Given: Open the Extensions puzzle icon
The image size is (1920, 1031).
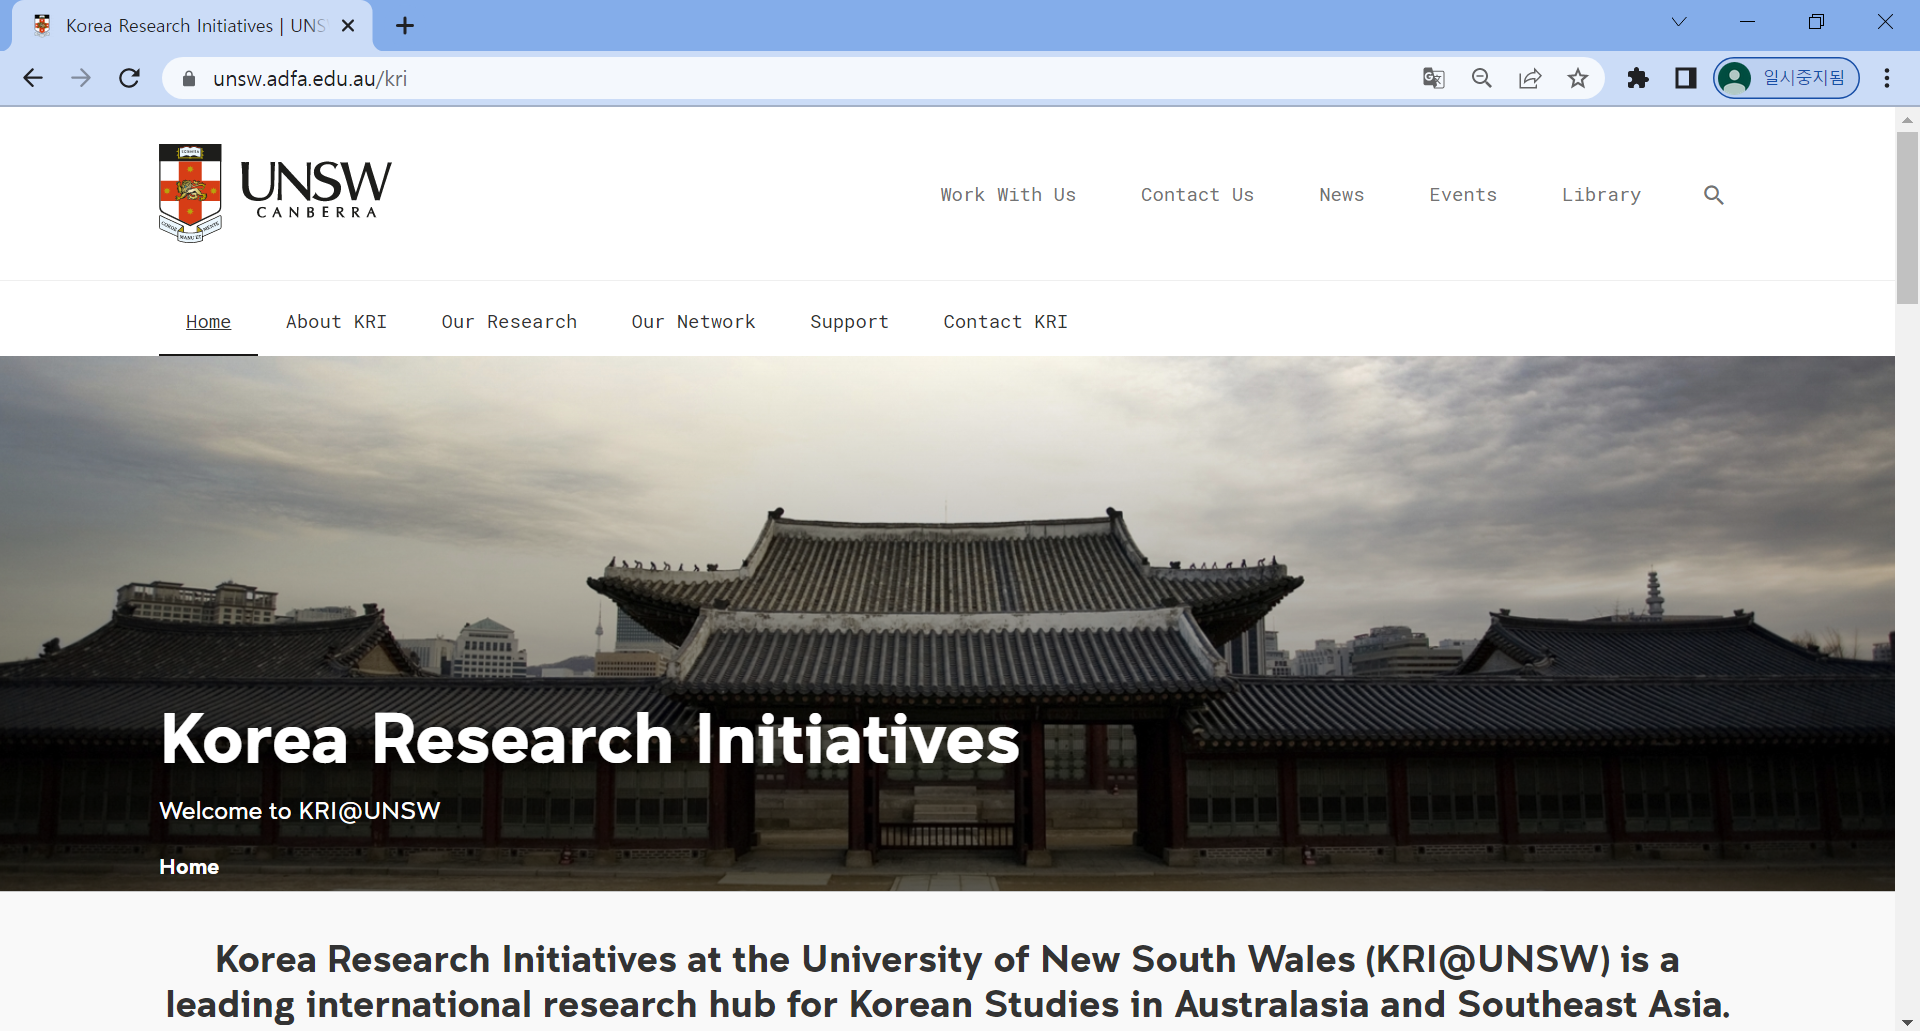Looking at the screenshot, I should click(x=1638, y=78).
